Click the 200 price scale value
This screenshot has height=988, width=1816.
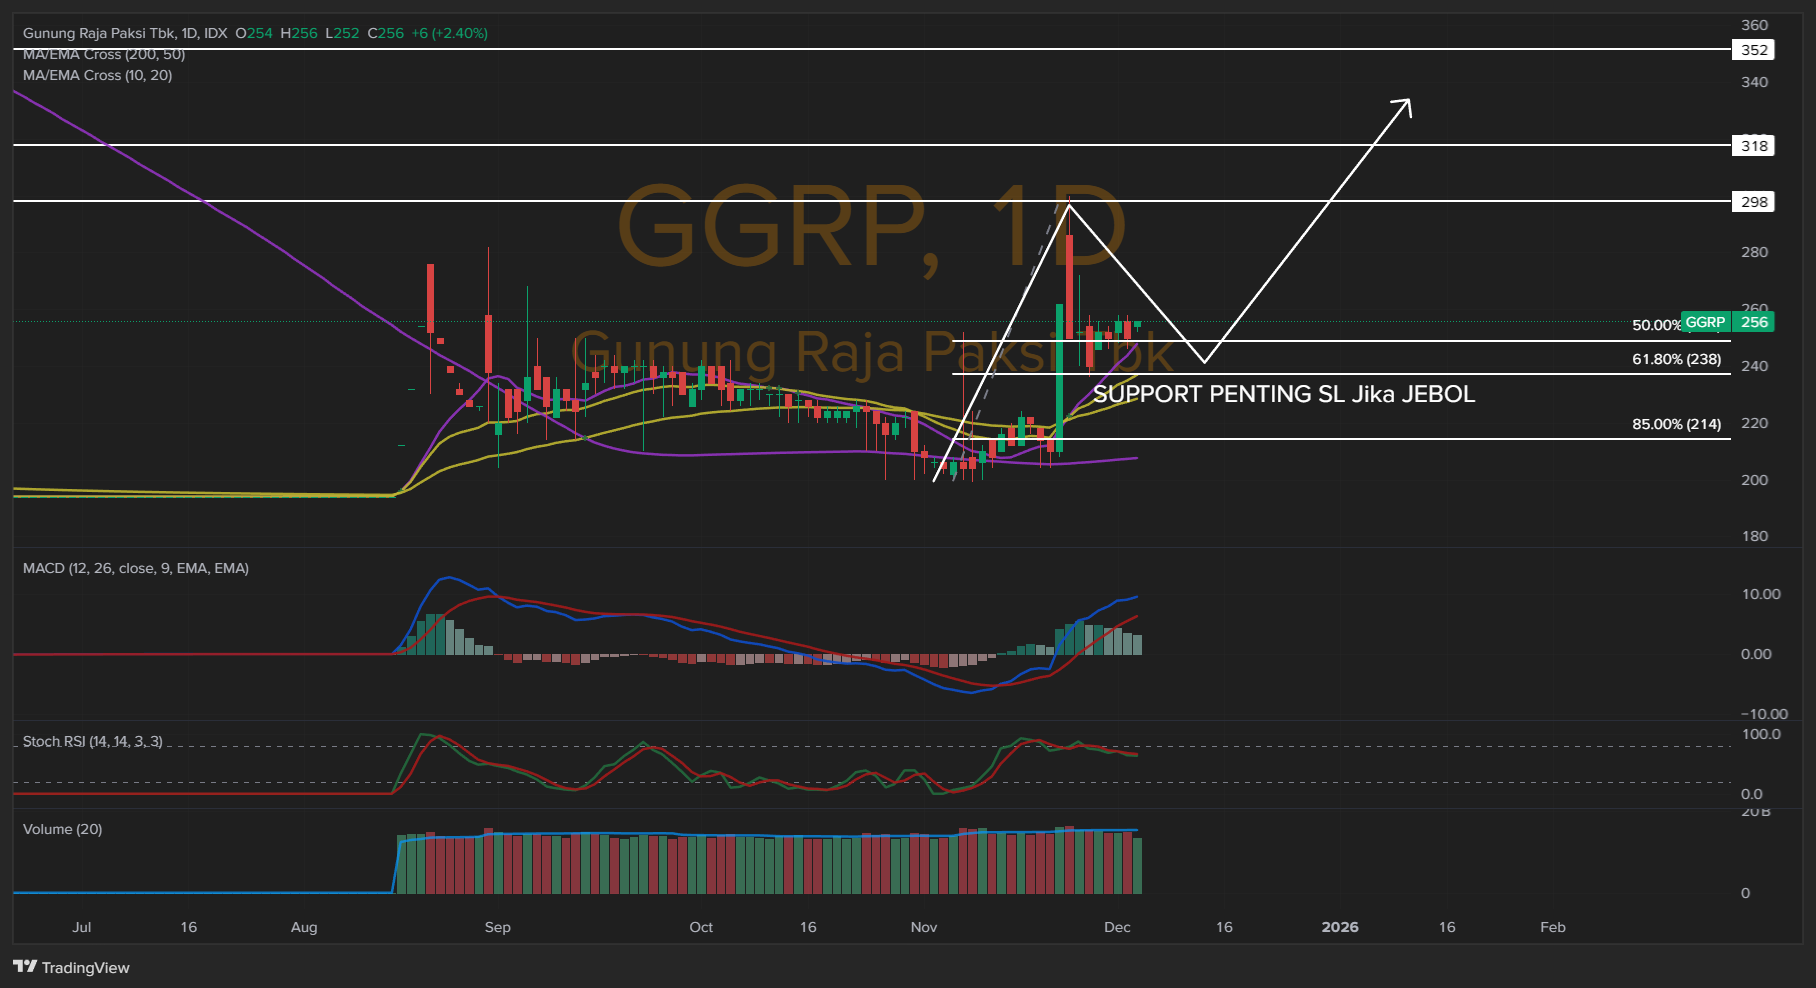[1754, 480]
